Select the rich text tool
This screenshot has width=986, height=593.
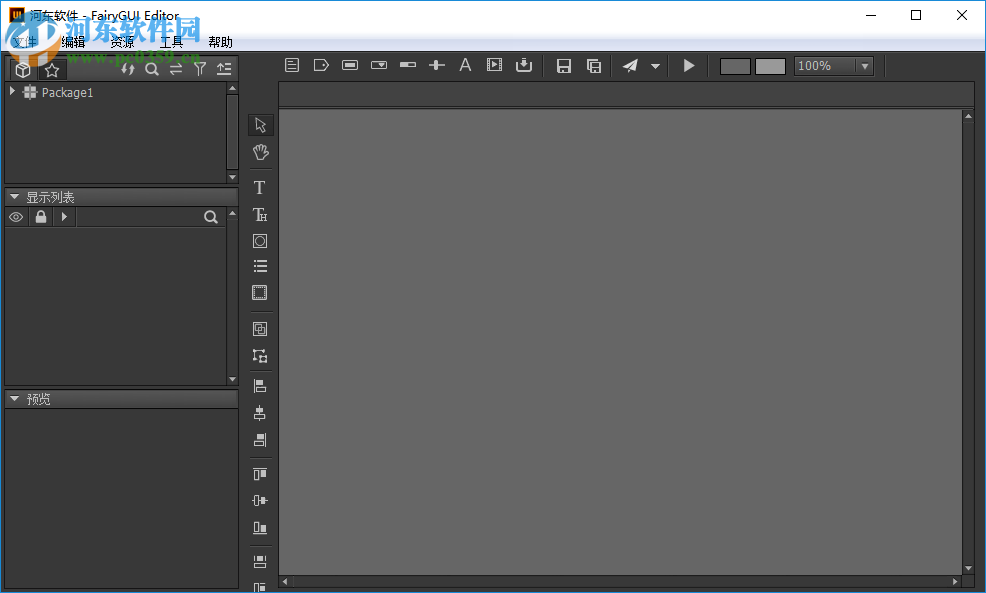[x=260, y=214]
